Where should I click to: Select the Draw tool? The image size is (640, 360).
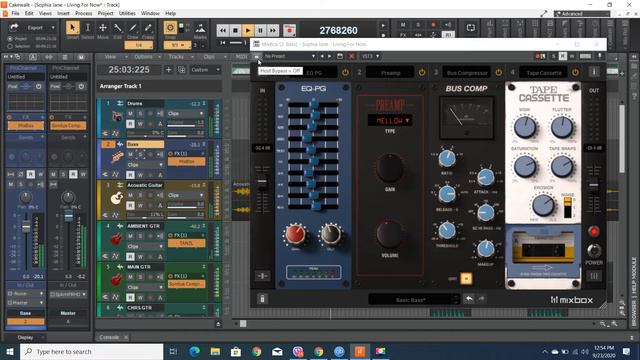tap(133, 28)
